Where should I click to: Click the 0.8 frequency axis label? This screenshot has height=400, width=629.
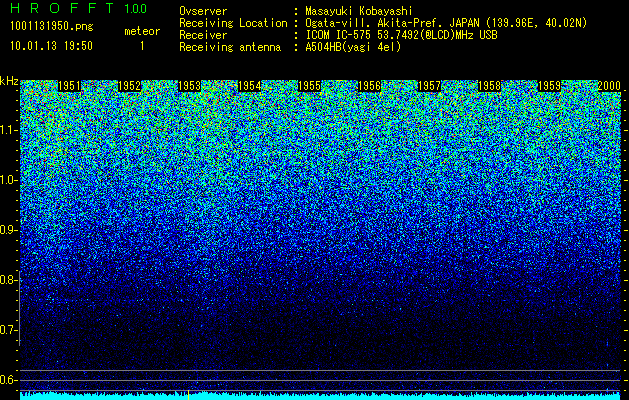coord(9,280)
